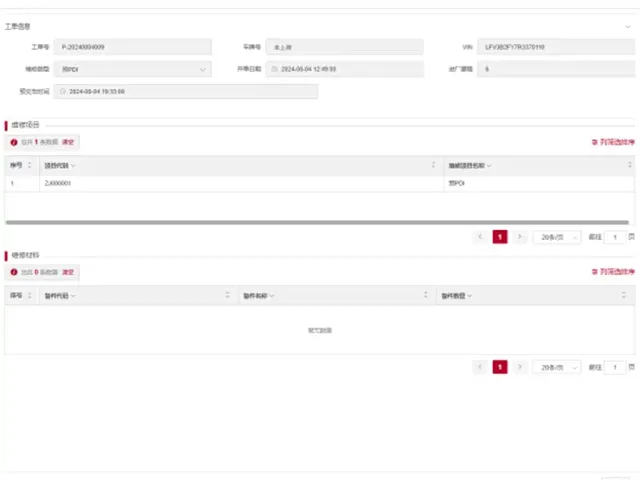Open filter chevron on 项目代码 column header
The height and width of the screenshot is (480, 640).
pos(73,166)
